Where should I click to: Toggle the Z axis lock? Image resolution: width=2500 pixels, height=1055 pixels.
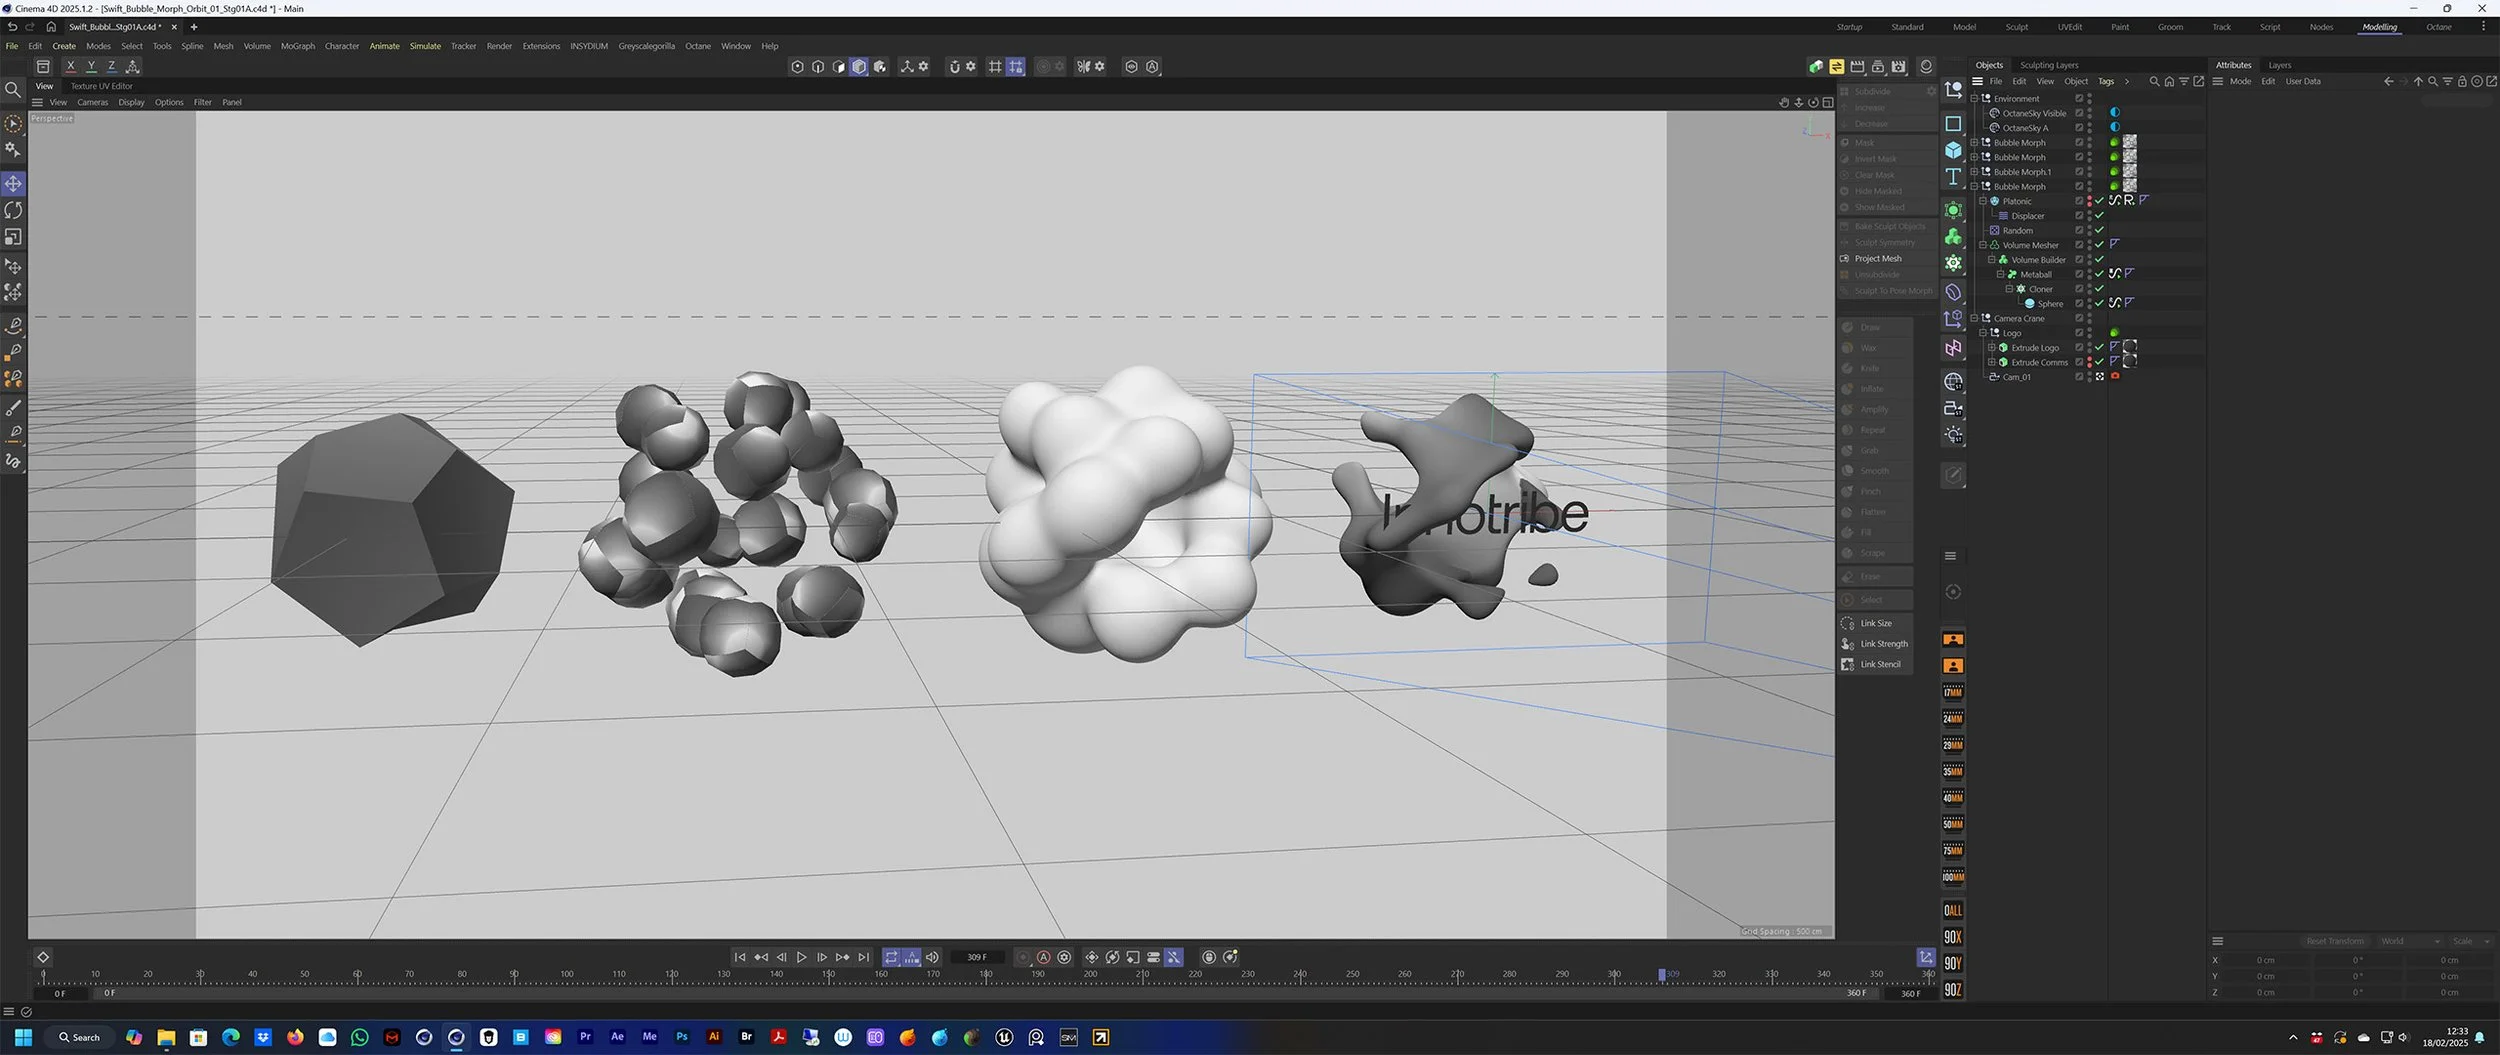(111, 67)
